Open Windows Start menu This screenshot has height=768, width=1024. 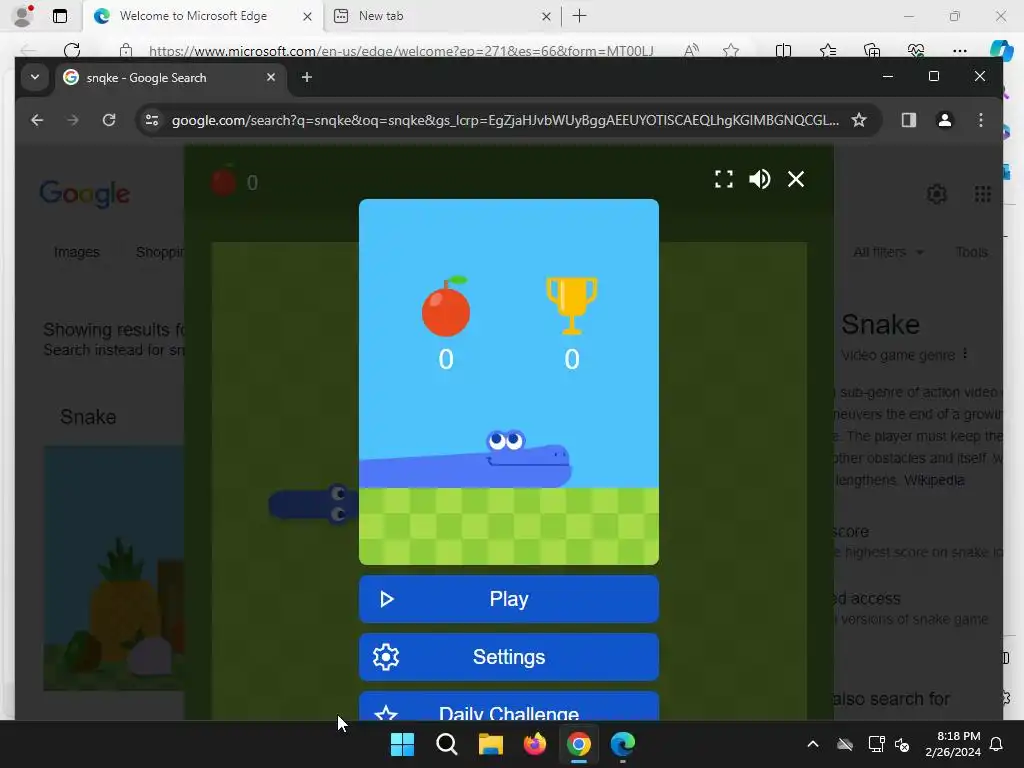coord(402,744)
